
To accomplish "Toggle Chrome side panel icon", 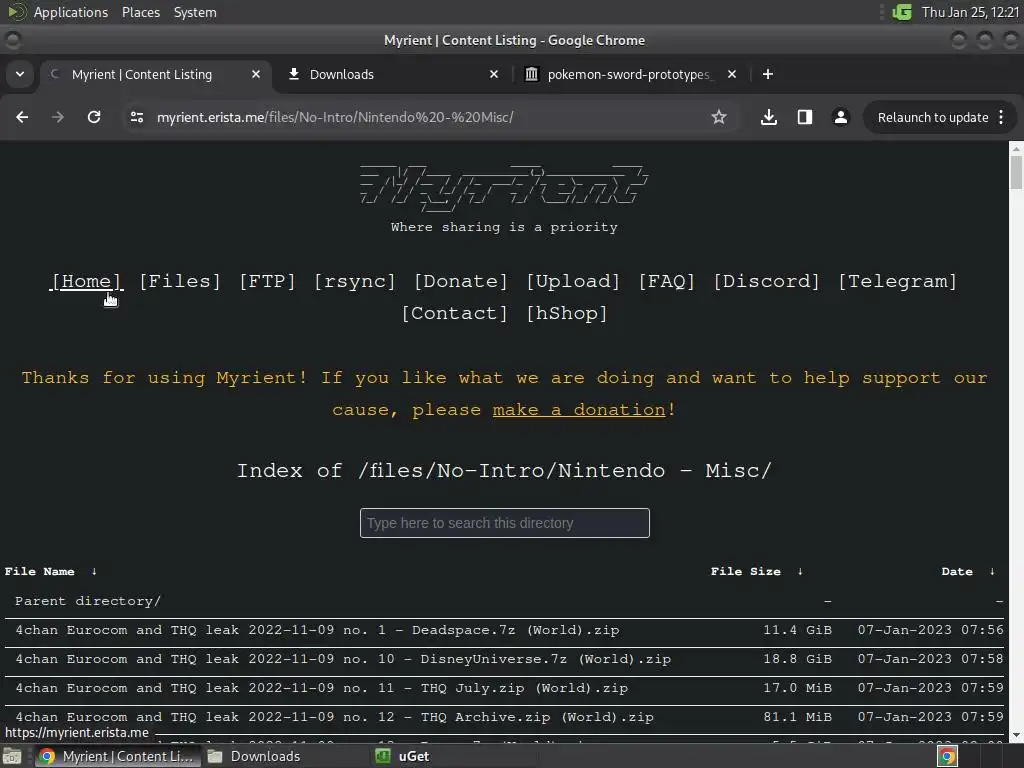I will coord(805,117).
